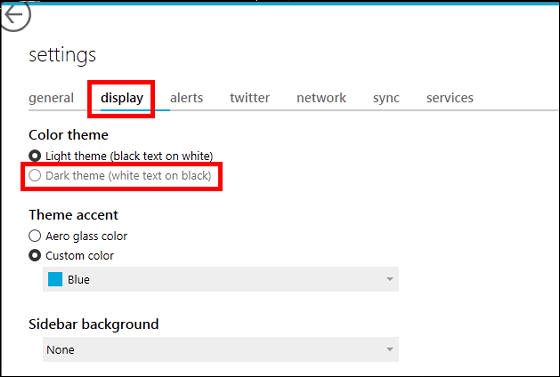Screen dimensions: 560x377
Task: Select the sync tab
Action: click(x=386, y=98)
